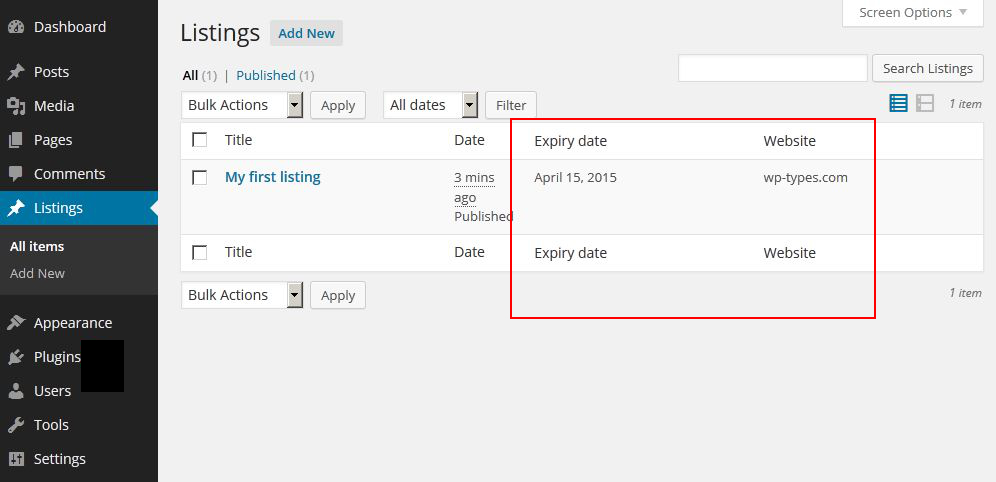Switch to list view icon
Image resolution: width=996 pixels, height=482 pixels.
point(898,103)
